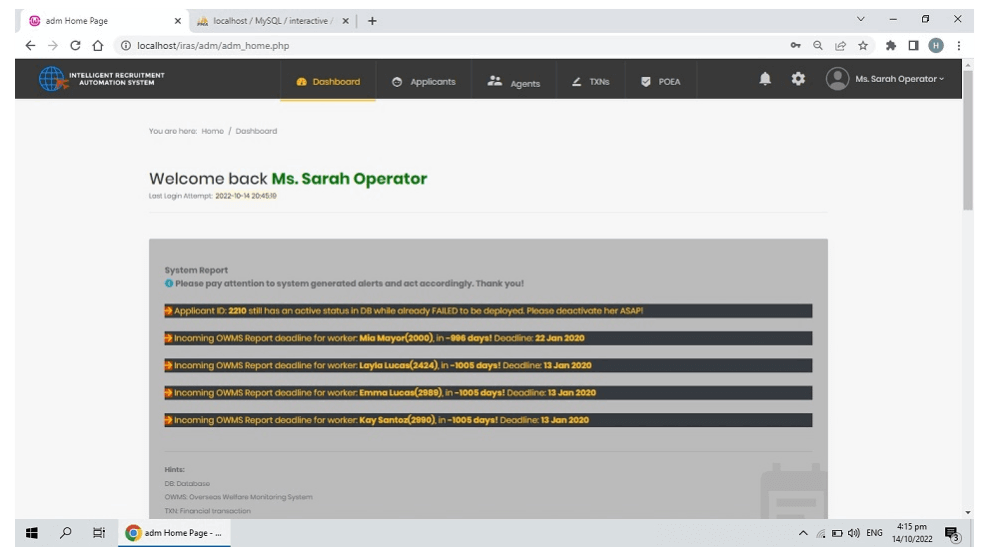Expand the system tray hidden icons
The width and height of the screenshot is (990, 555).
coord(803,533)
